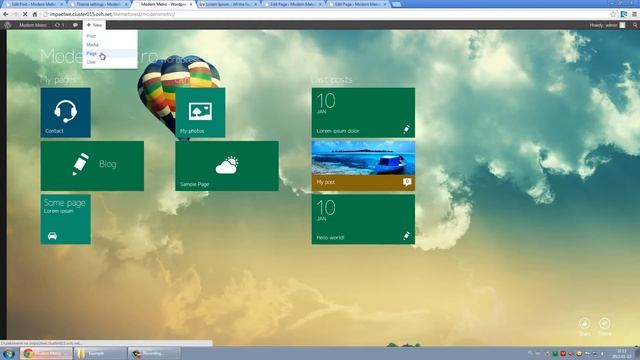Click comment icon on My post tile
Screen dimensions: 640x360
(407, 182)
